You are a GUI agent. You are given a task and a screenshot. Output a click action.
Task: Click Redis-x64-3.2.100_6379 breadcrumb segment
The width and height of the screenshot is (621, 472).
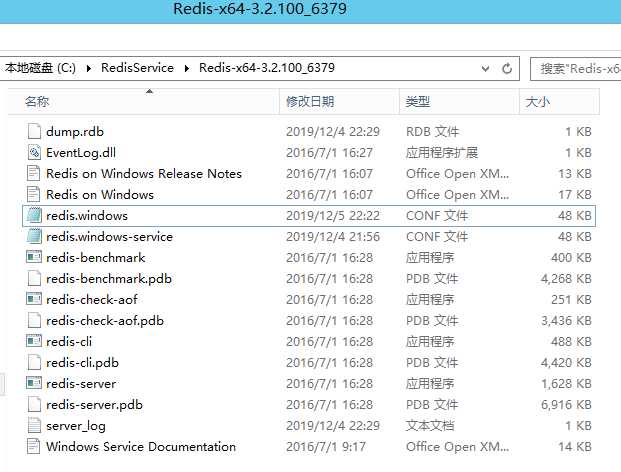[x=267, y=68]
